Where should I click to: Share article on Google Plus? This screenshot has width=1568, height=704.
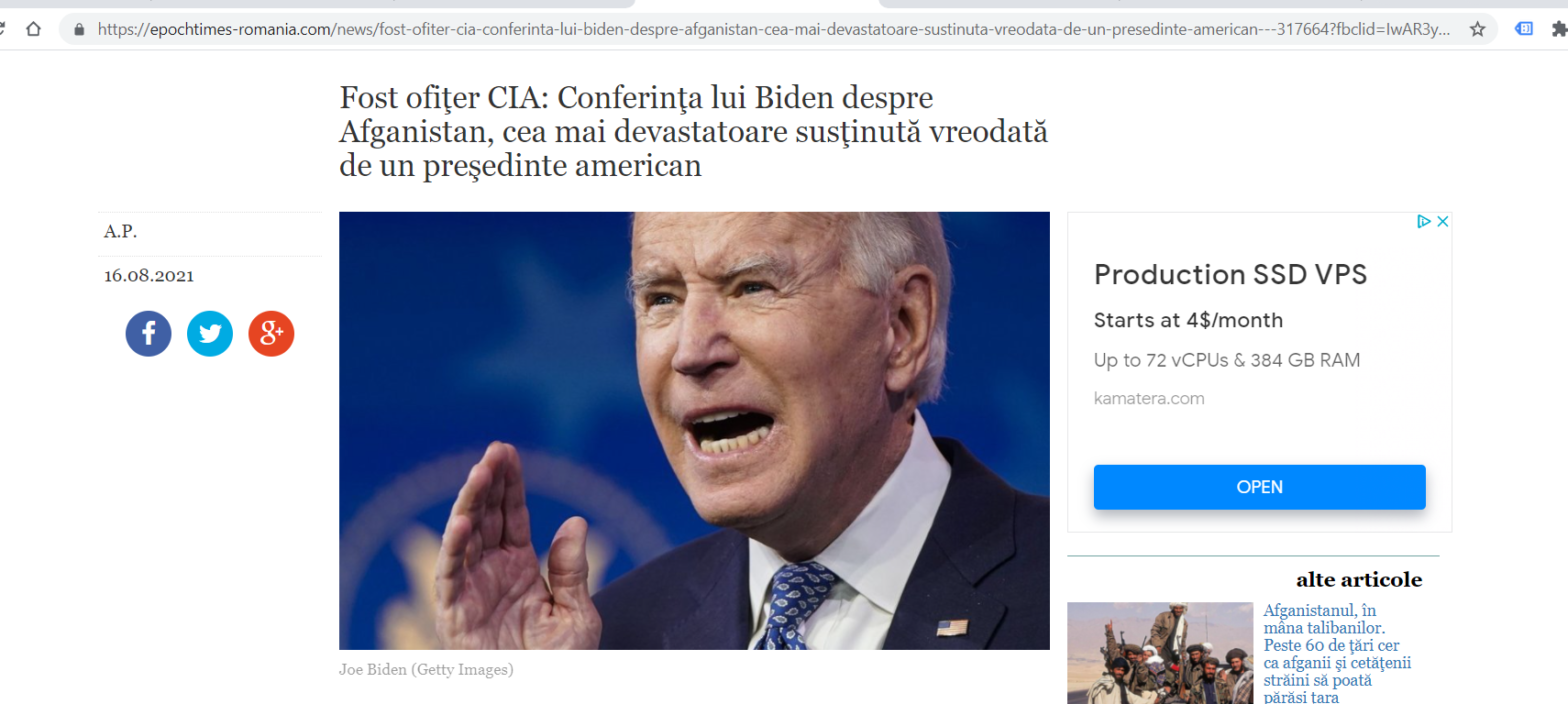pyautogui.click(x=271, y=334)
